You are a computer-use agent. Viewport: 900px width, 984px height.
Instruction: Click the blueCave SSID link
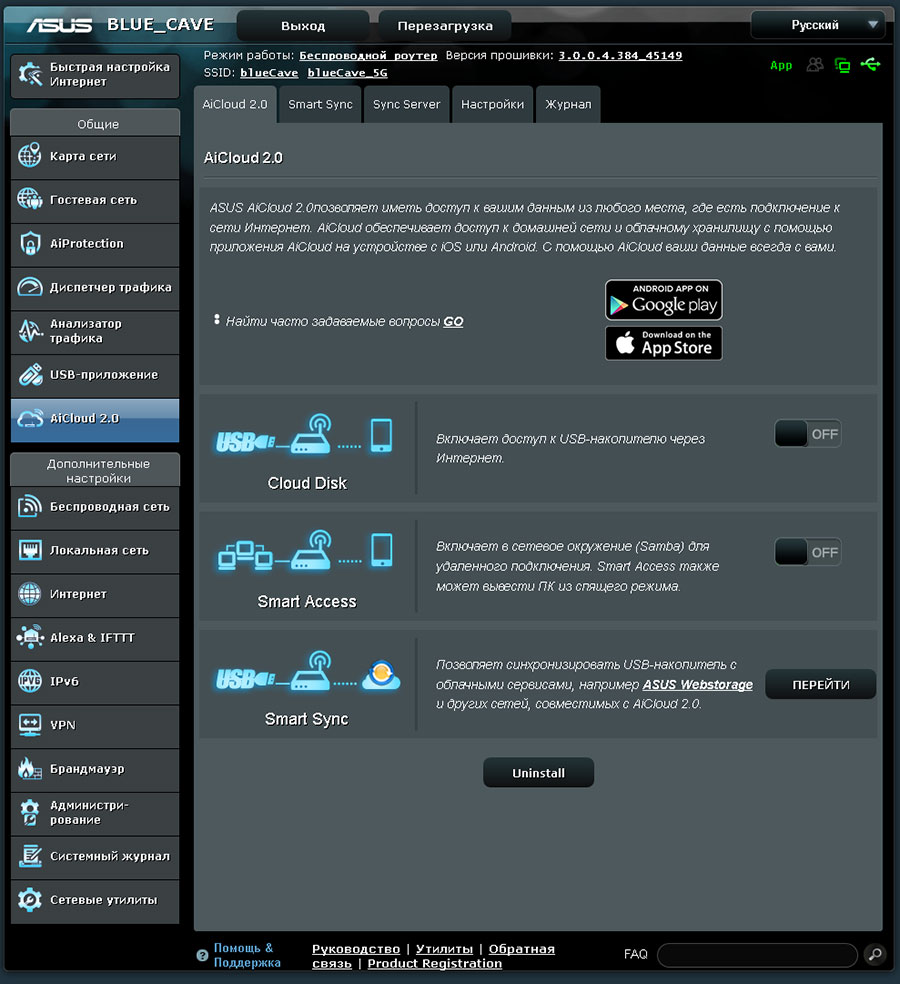pyautogui.click(x=269, y=73)
